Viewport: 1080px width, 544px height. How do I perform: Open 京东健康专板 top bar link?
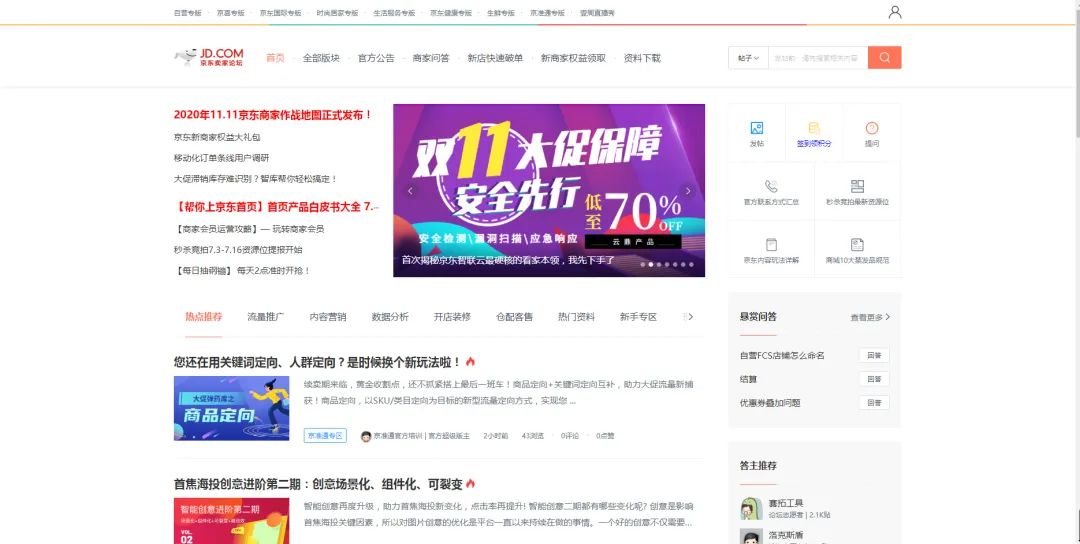[451, 13]
